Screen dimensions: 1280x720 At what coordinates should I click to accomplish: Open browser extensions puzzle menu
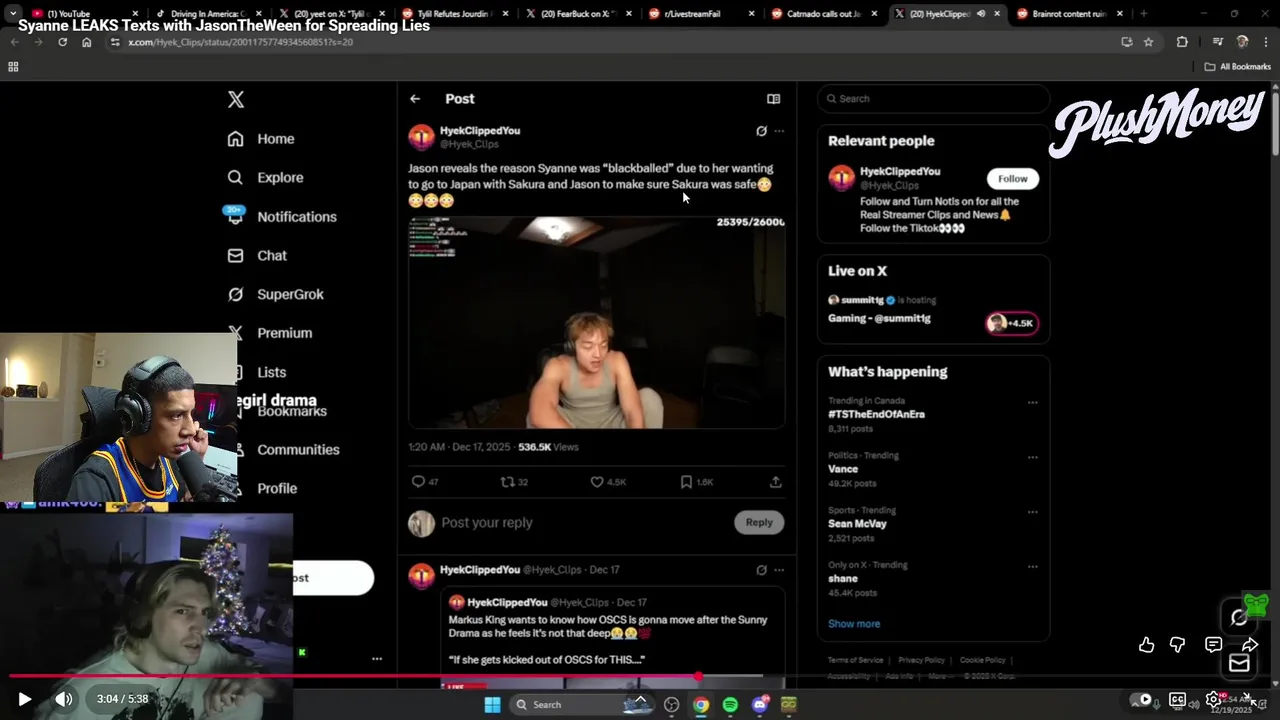[x=1182, y=42]
